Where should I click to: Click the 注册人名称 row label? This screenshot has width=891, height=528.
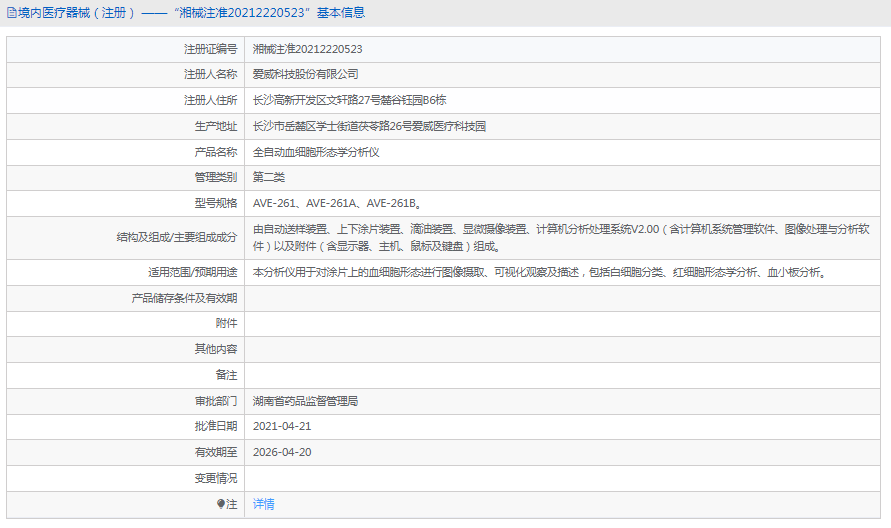coord(210,74)
